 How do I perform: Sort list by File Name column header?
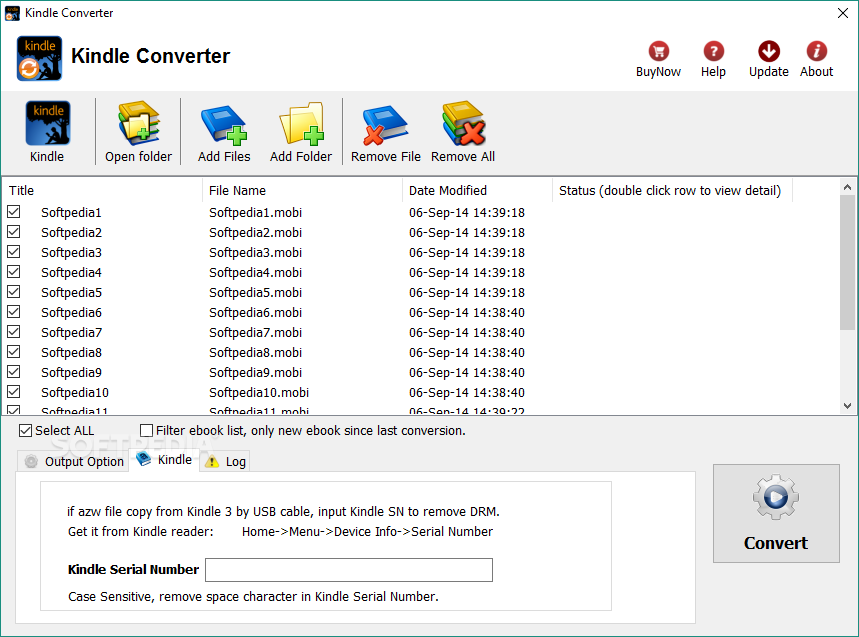coord(302,190)
